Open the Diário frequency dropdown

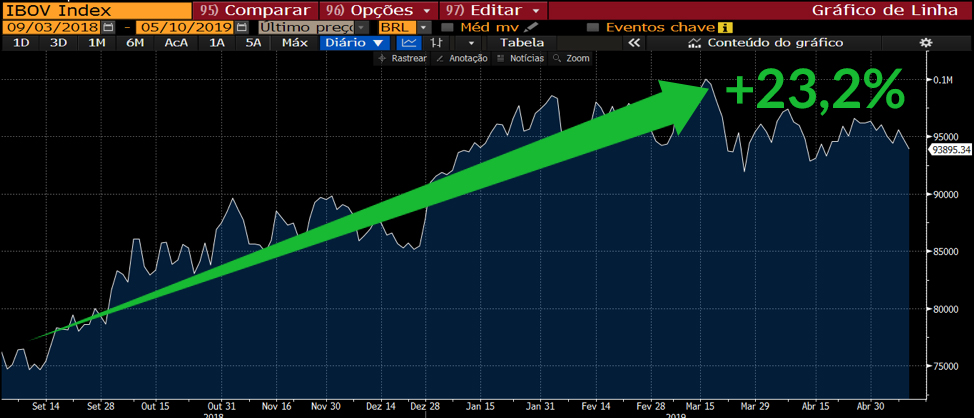coord(354,43)
